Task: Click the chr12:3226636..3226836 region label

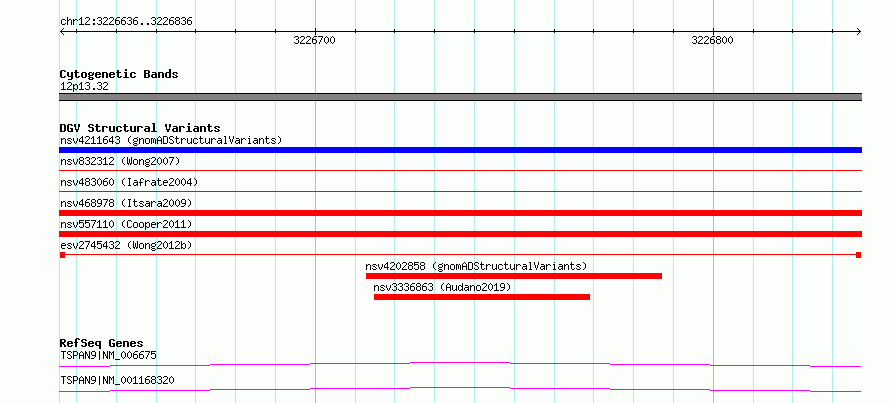Action: coord(126,22)
